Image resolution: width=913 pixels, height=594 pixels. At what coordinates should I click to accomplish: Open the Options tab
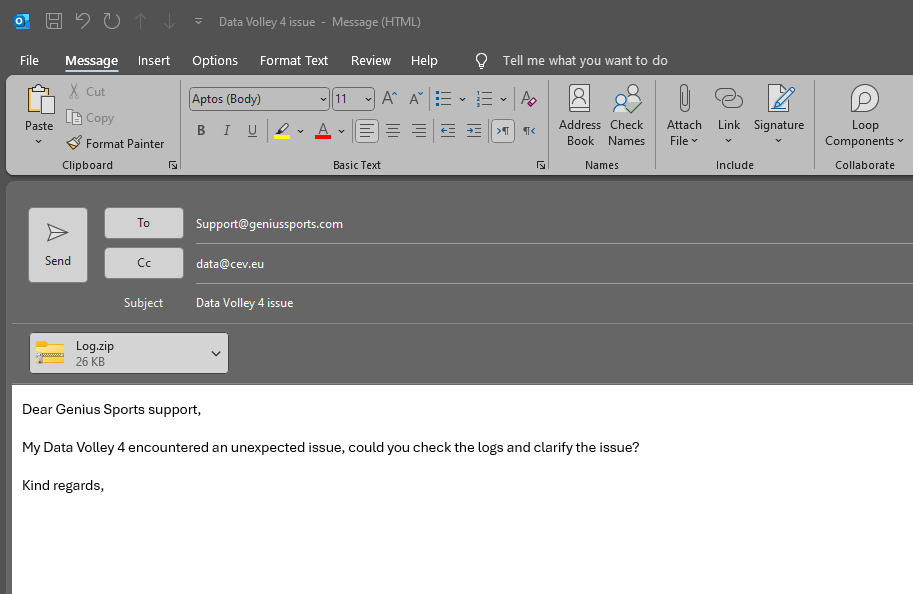[215, 61]
